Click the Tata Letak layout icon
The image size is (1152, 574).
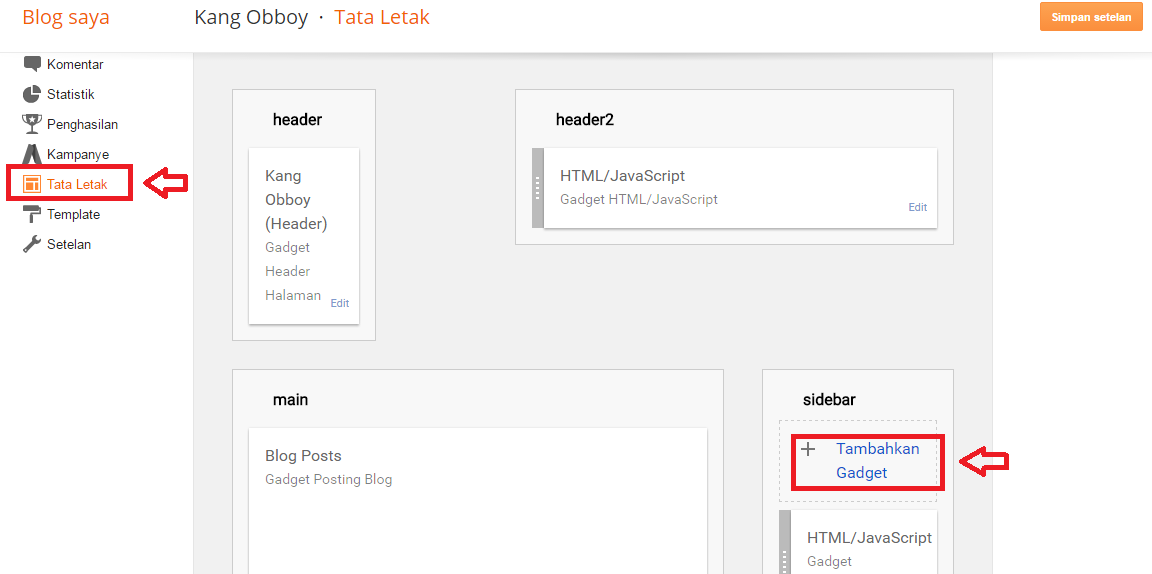coord(32,184)
